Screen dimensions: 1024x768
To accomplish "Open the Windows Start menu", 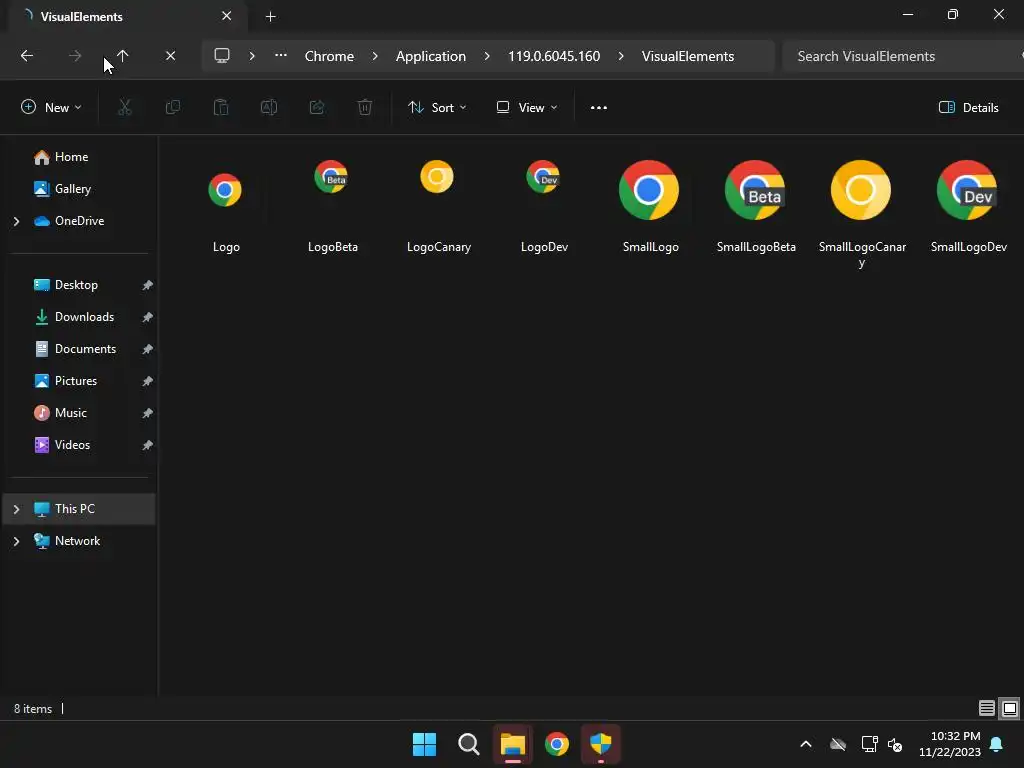I will click(x=424, y=744).
